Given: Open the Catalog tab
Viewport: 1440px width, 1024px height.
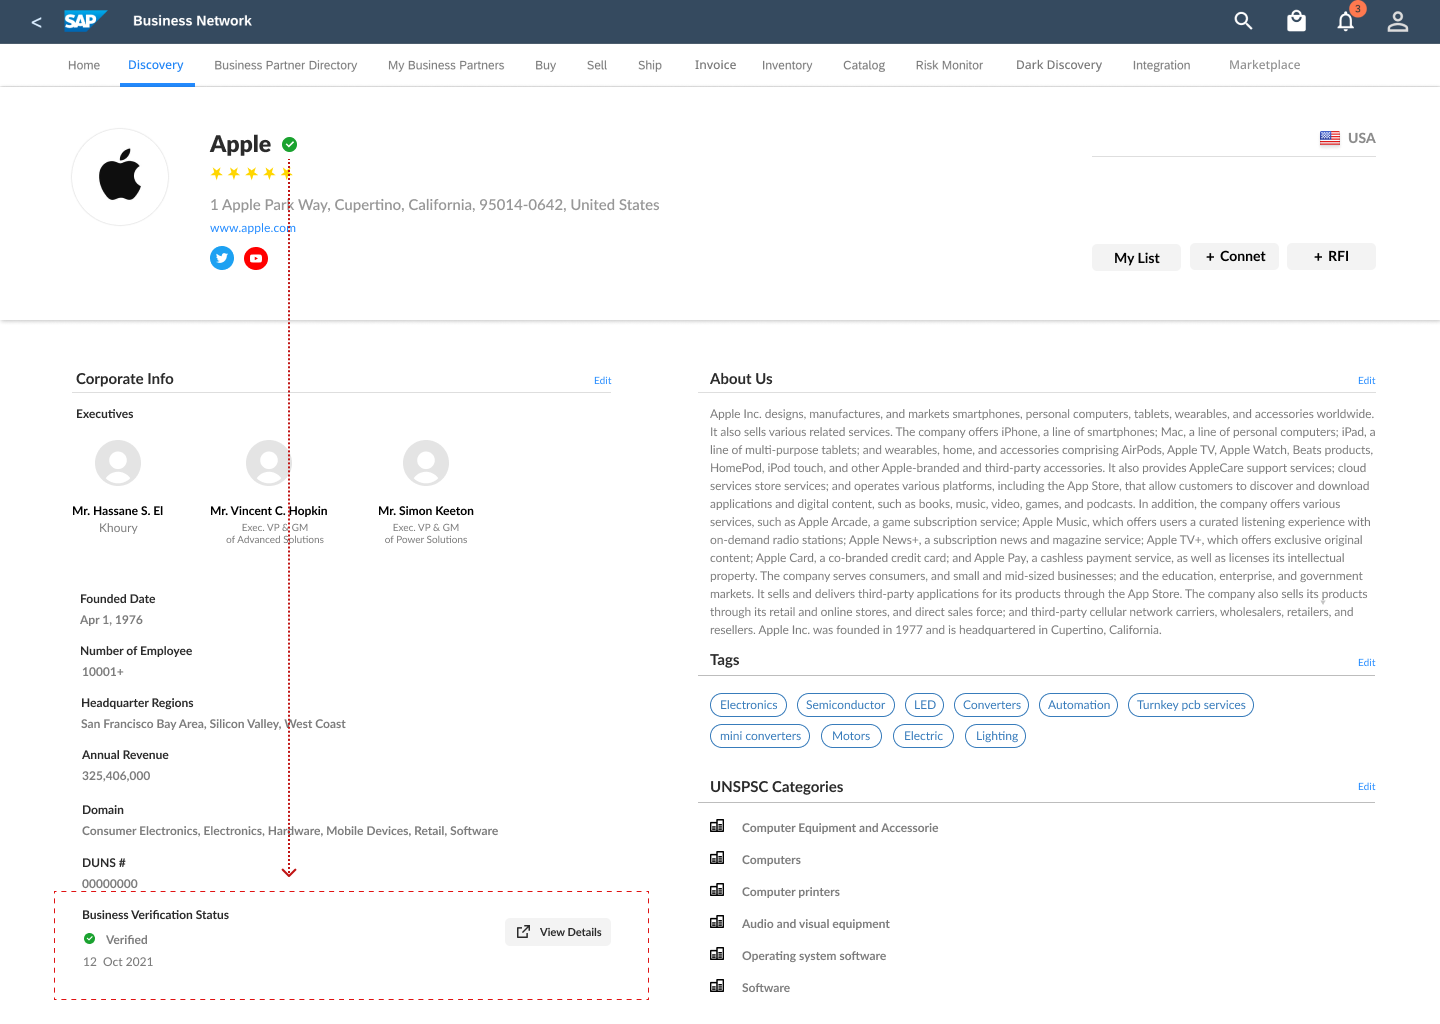Looking at the screenshot, I should [x=864, y=65].
